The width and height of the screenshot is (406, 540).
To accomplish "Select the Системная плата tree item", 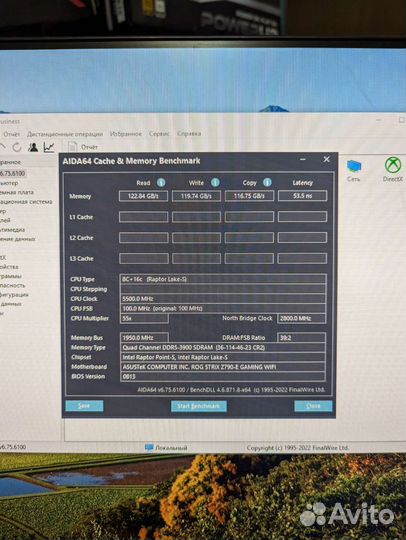I will (17, 192).
